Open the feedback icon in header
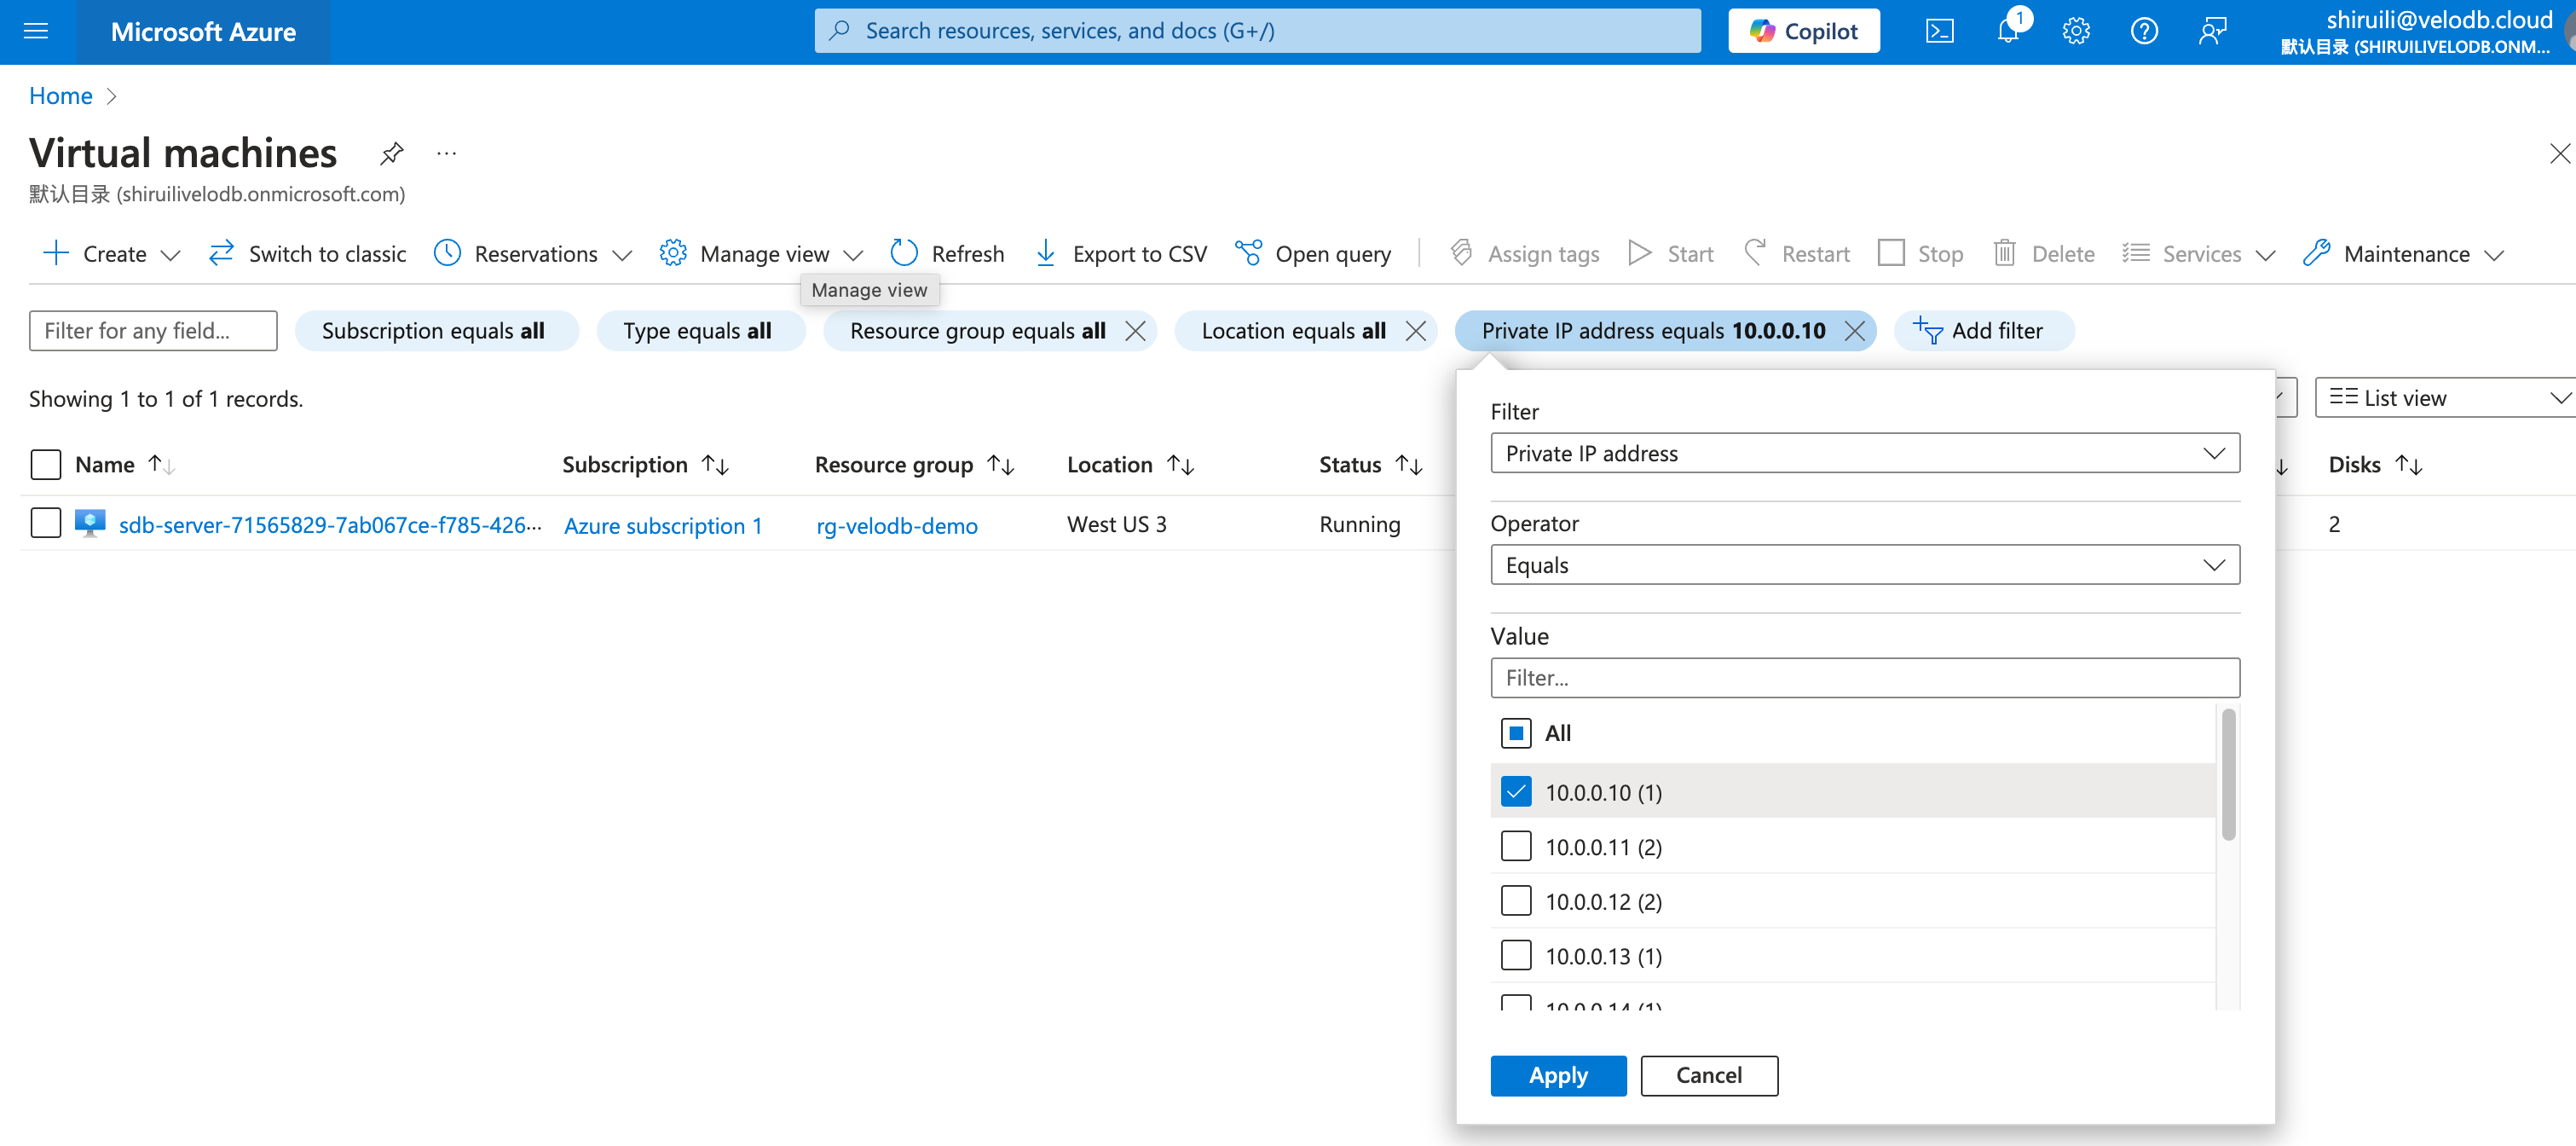Viewport: 2576px width, 1146px height. [2212, 31]
